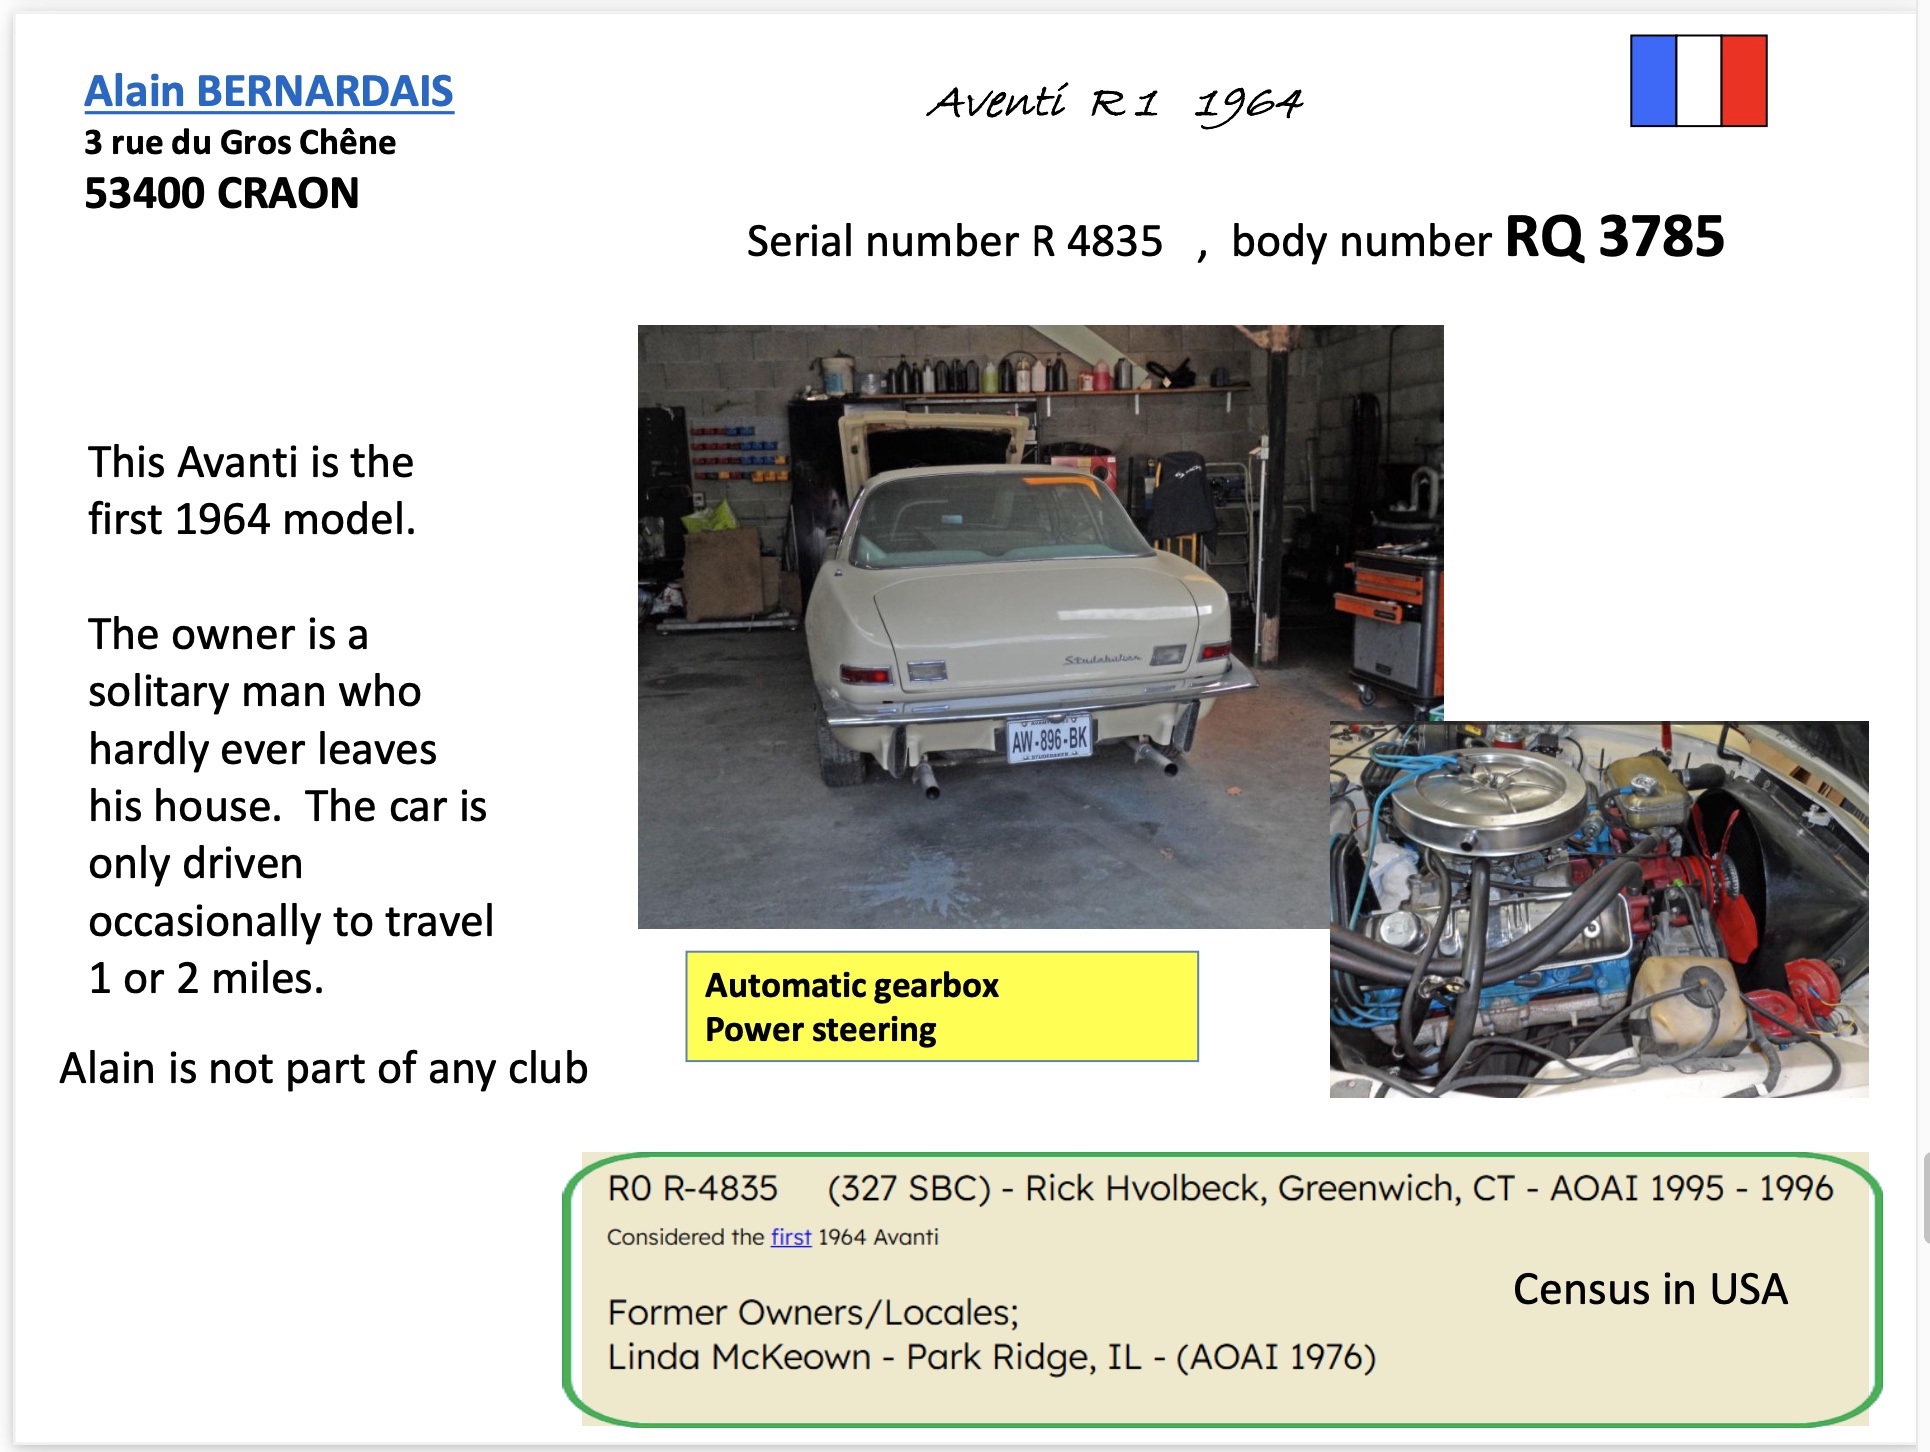Click 'Serial number R 4835' text

[954, 241]
